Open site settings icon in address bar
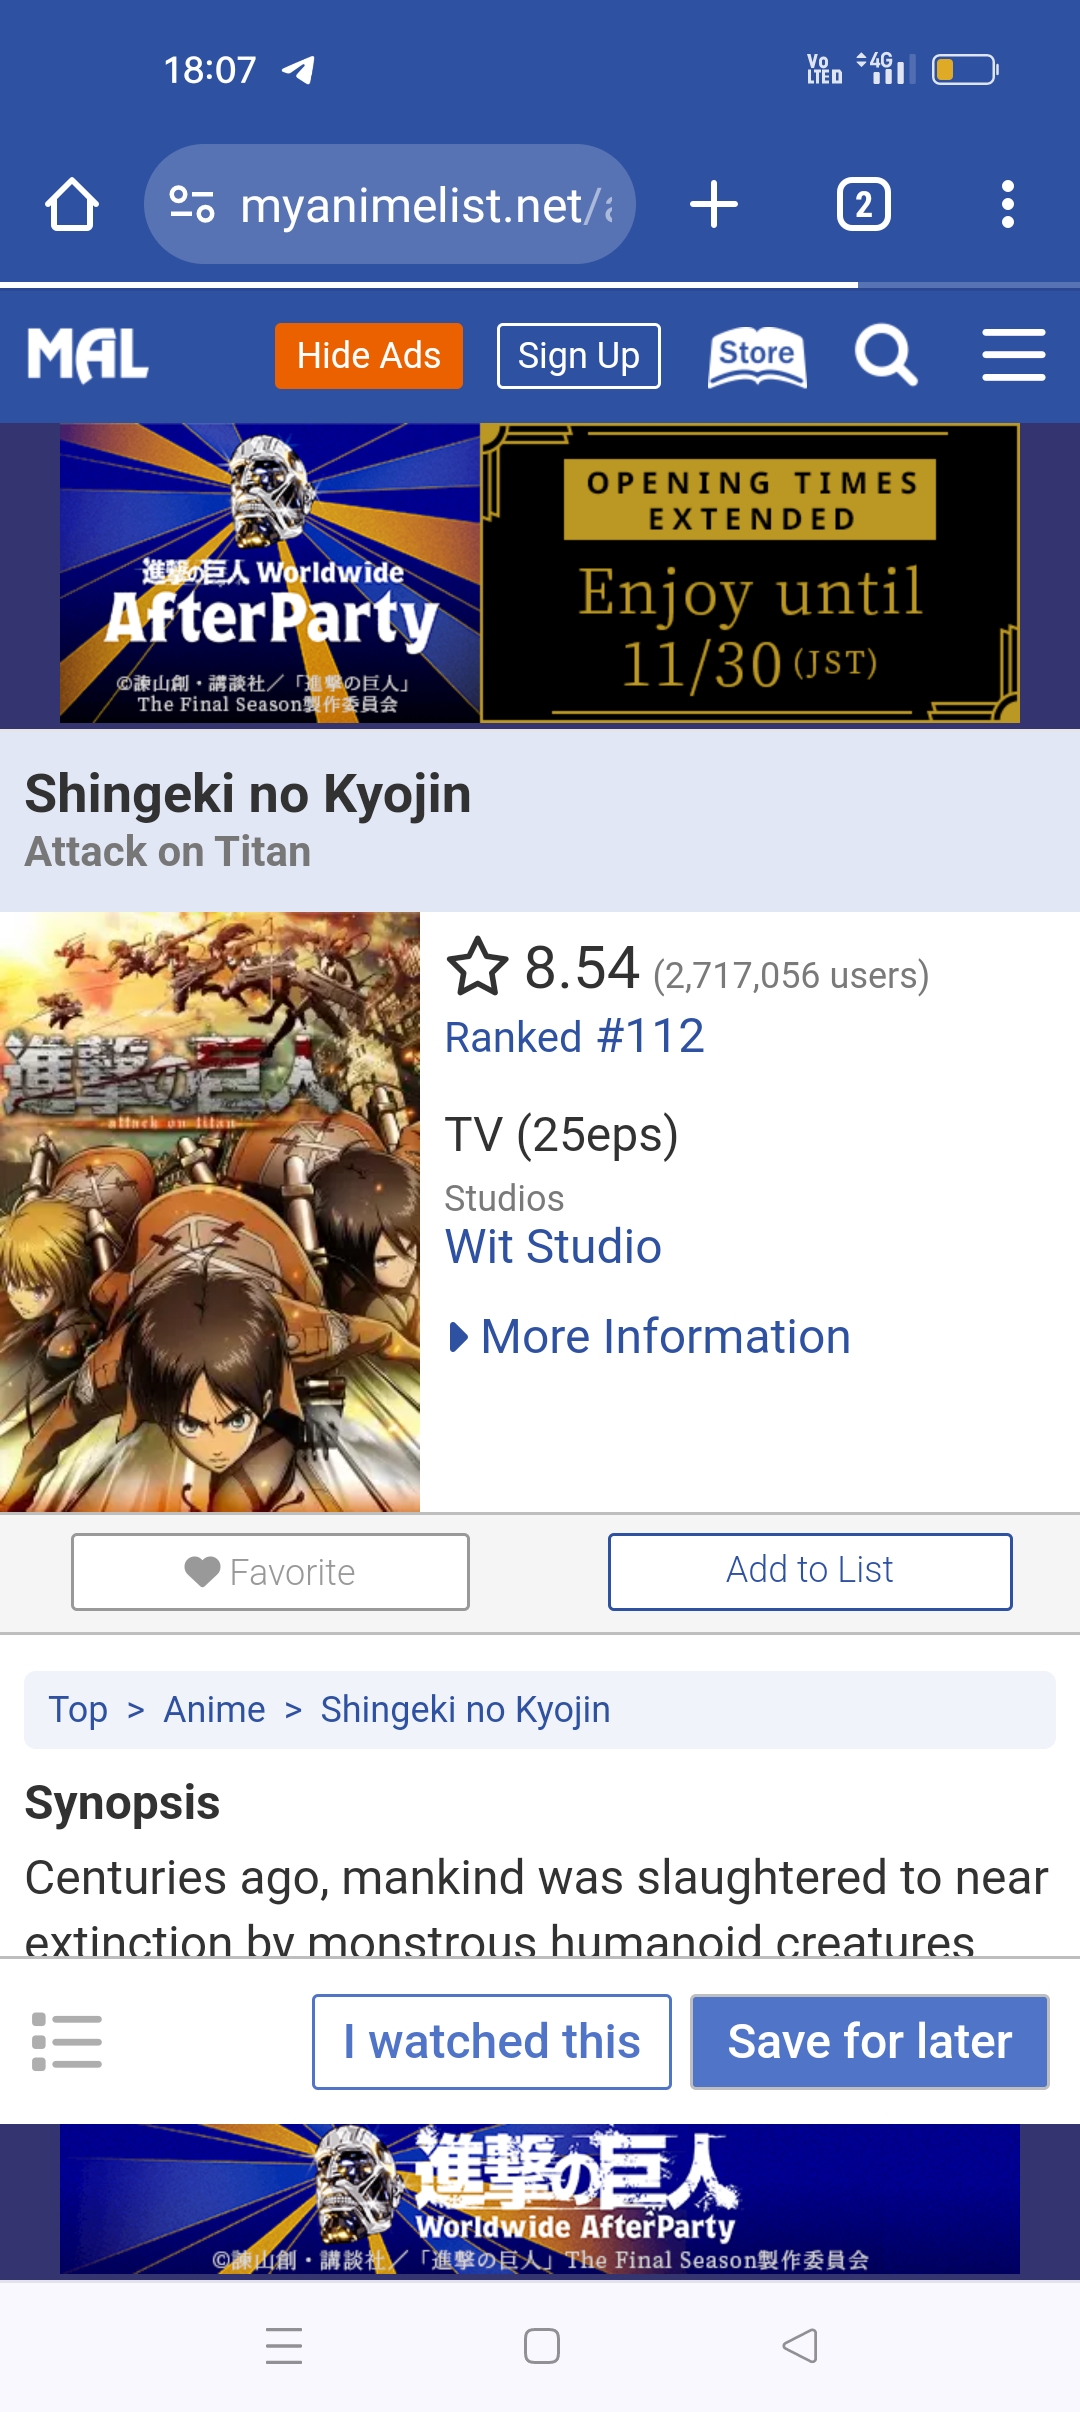The width and height of the screenshot is (1080, 2412). pyautogui.click(x=192, y=205)
